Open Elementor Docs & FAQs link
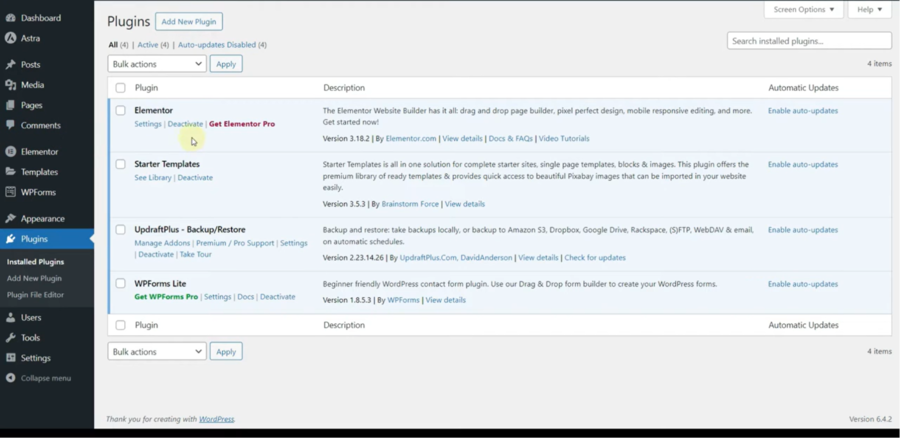The image size is (900, 438). click(x=510, y=138)
